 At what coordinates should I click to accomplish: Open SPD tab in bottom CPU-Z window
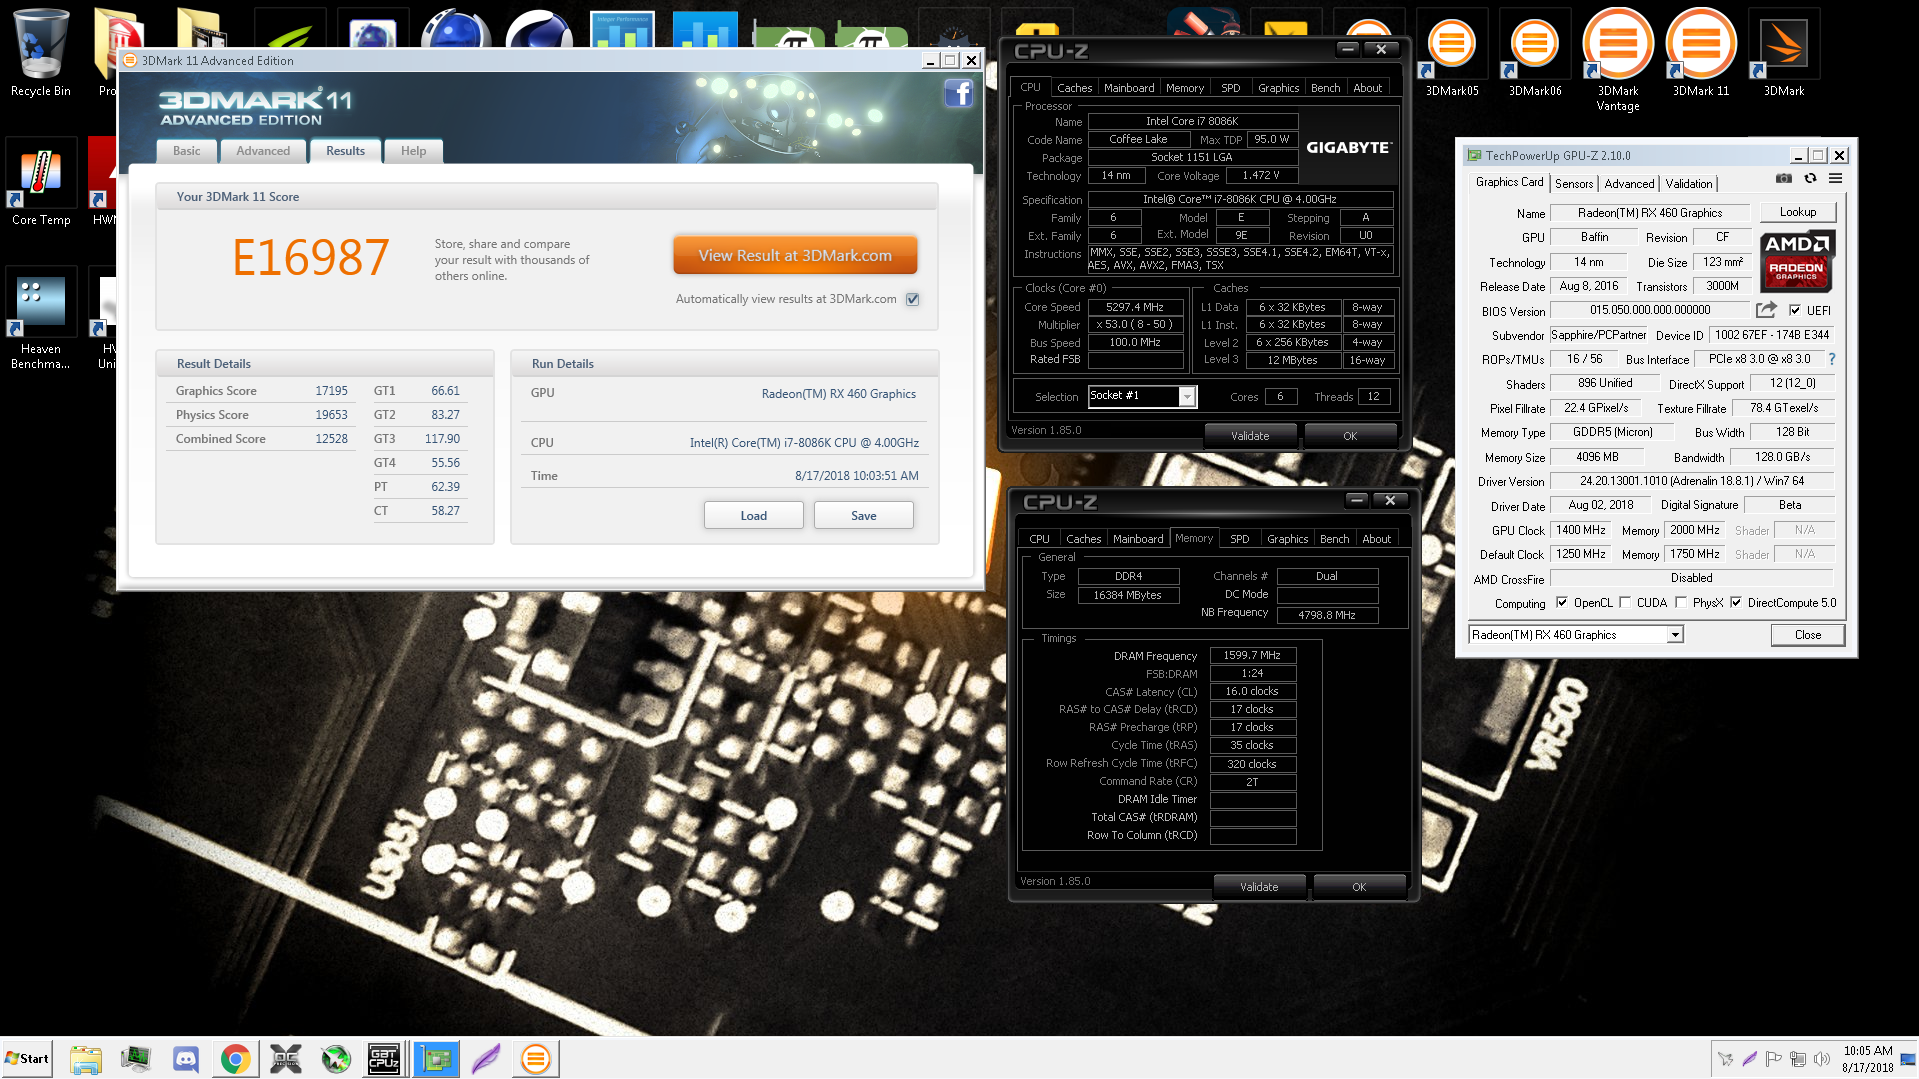(x=1239, y=539)
